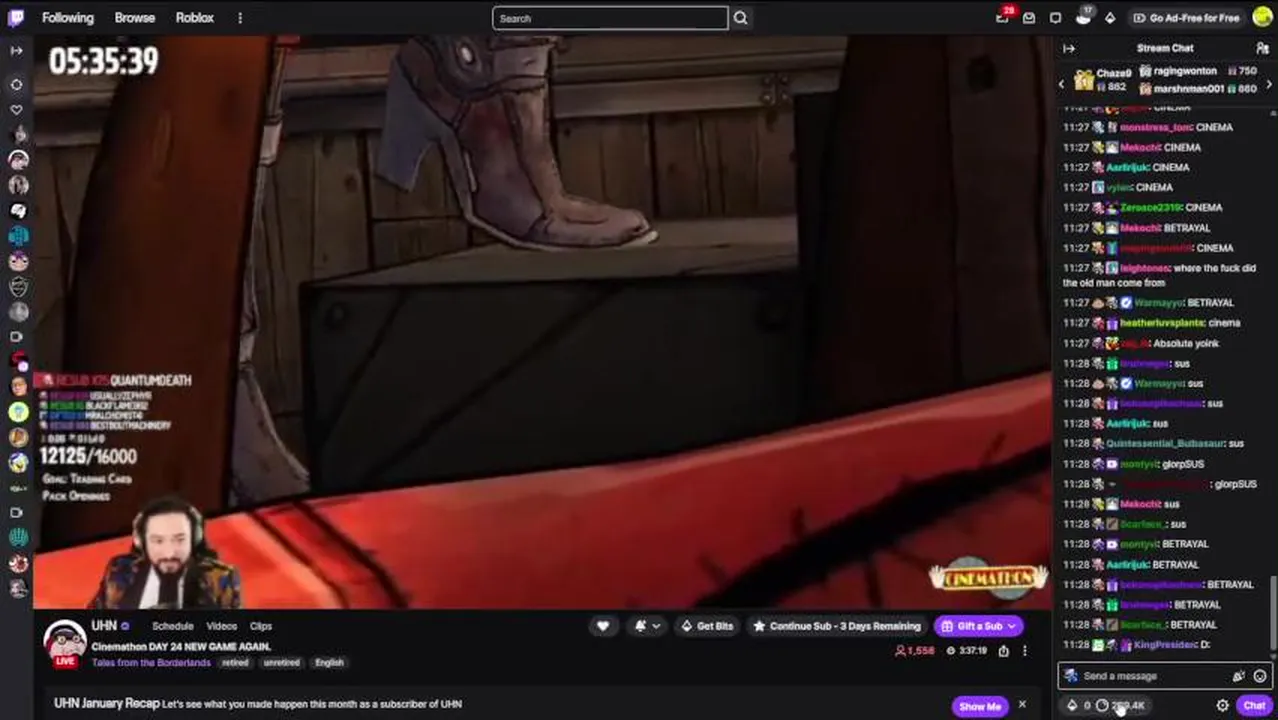Viewport: 1278px width, 720px height.
Task: Click KingPresiden username in chat
Action: (x=1165, y=645)
